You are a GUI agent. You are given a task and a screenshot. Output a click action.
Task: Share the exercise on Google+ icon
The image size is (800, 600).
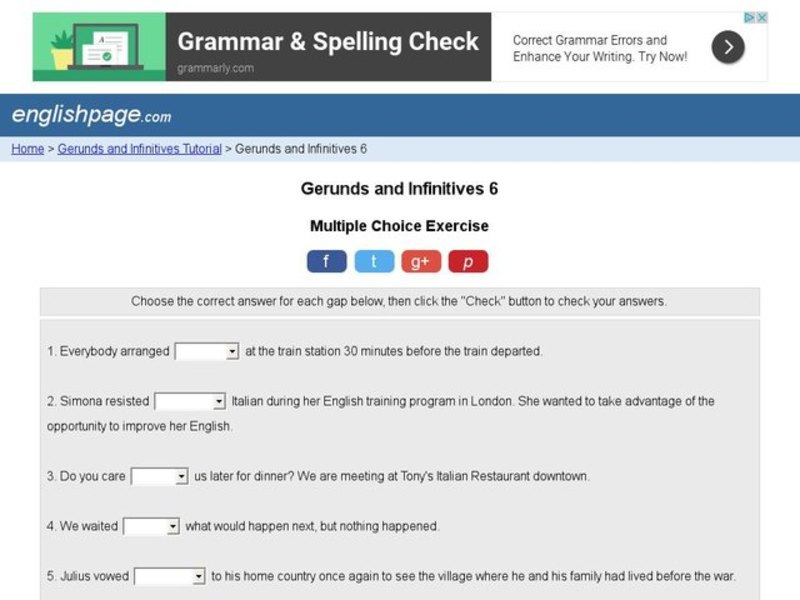tap(420, 261)
